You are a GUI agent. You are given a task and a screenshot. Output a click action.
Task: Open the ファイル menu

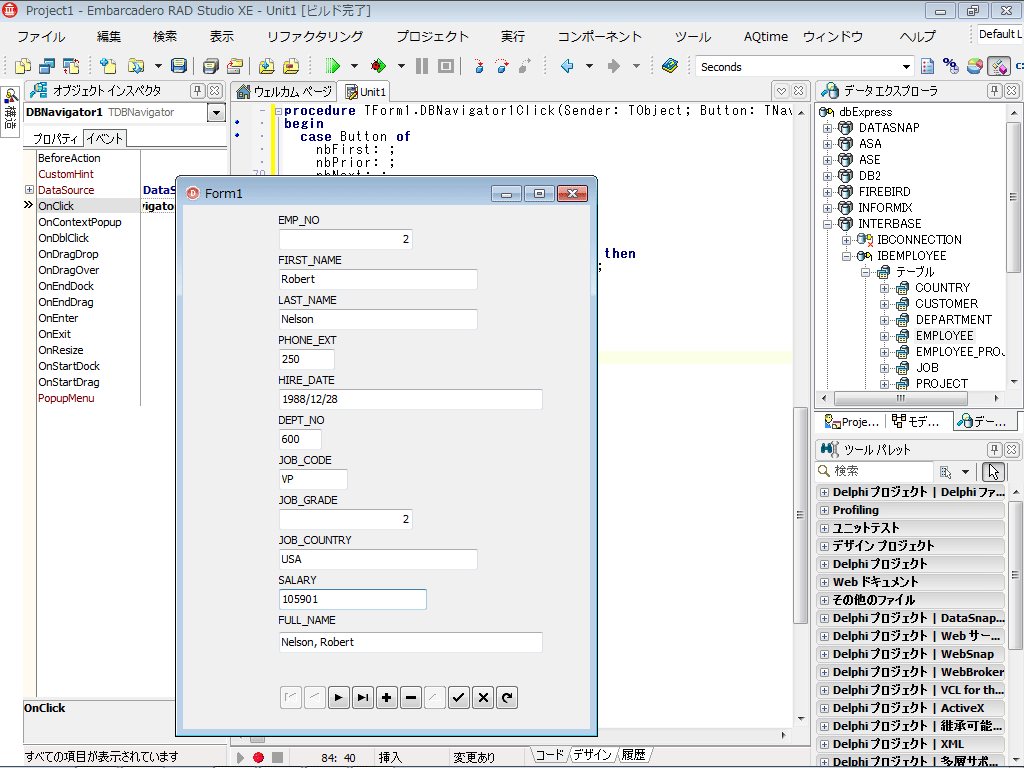[x=41, y=37]
